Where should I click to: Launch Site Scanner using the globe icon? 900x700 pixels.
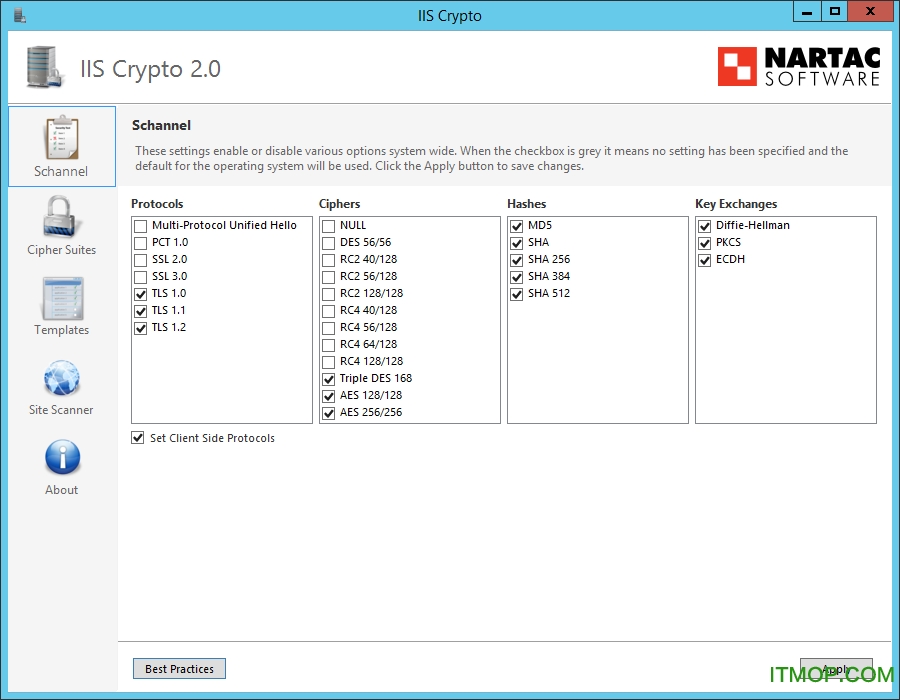61,382
